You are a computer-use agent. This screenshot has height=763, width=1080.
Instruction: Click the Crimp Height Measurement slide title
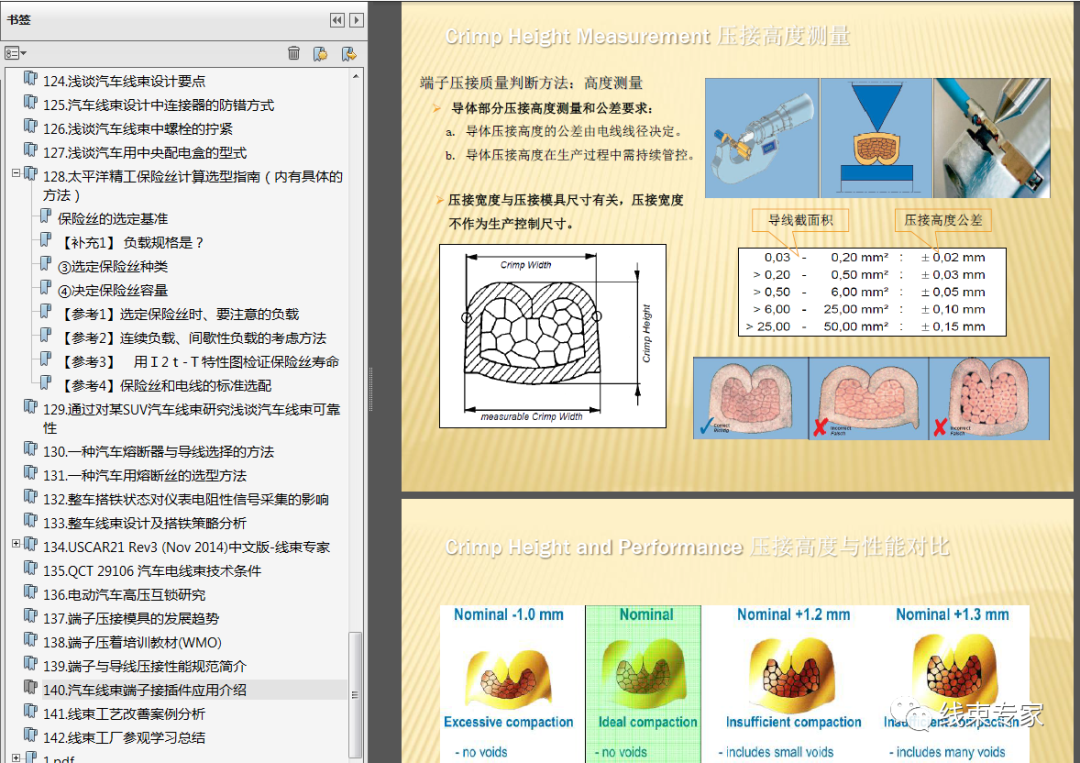(647, 36)
